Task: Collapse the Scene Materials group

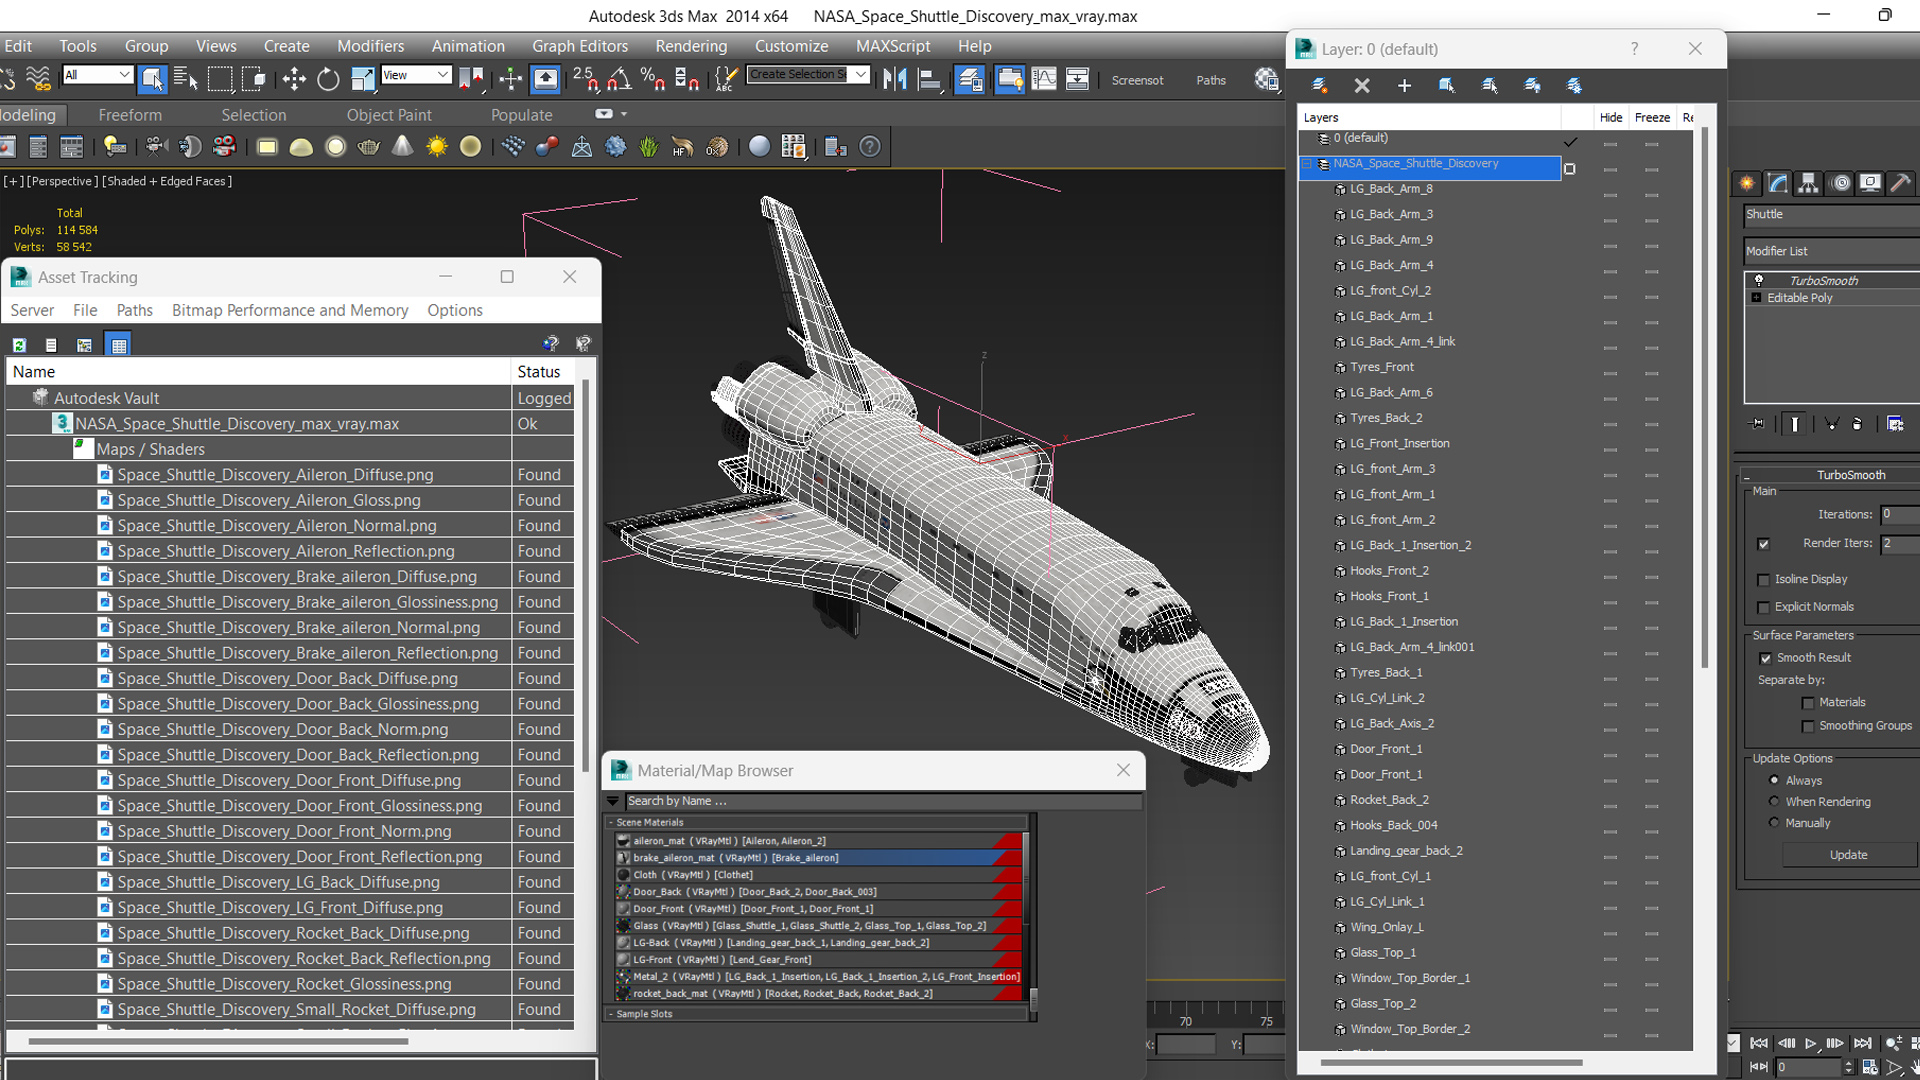Action: (611, 823)
